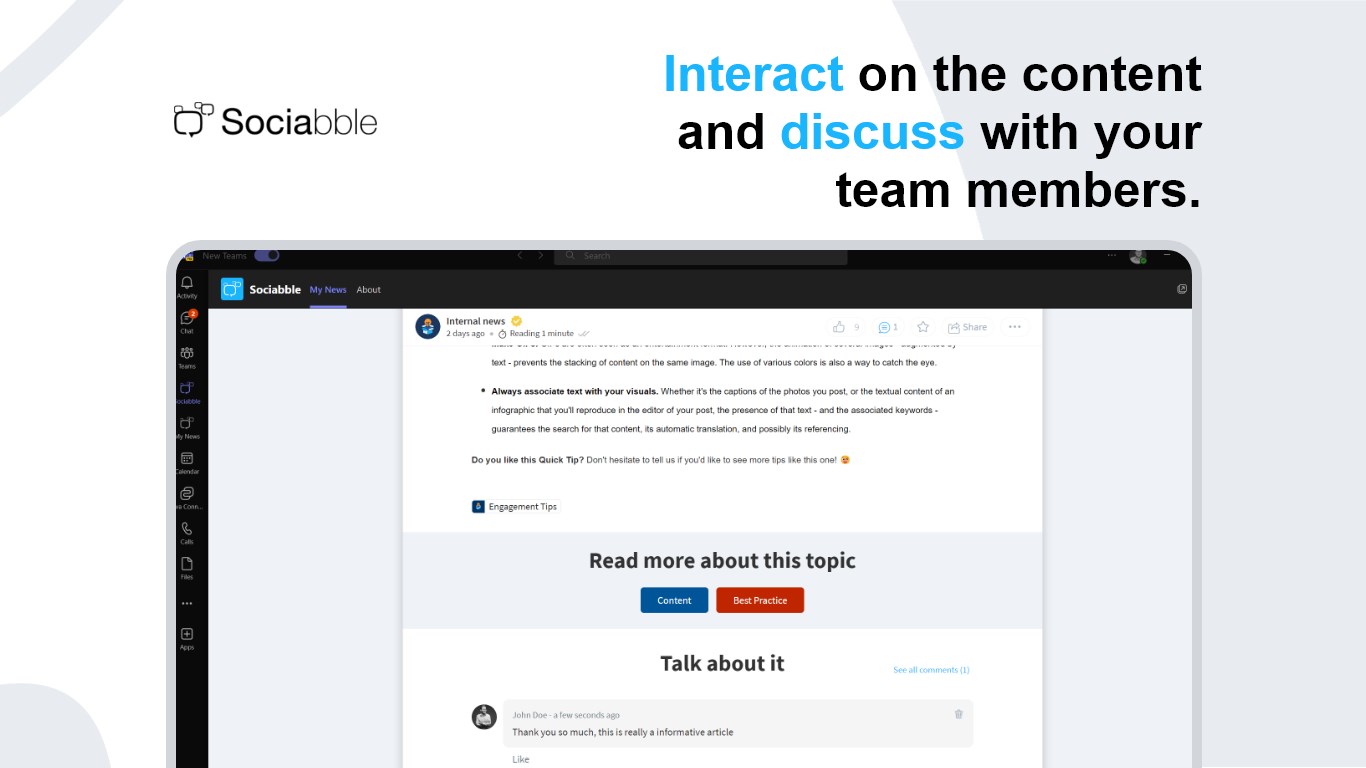Open Calls in the sidebar
The image size is (1366, 768).
(x=187, y=532)
